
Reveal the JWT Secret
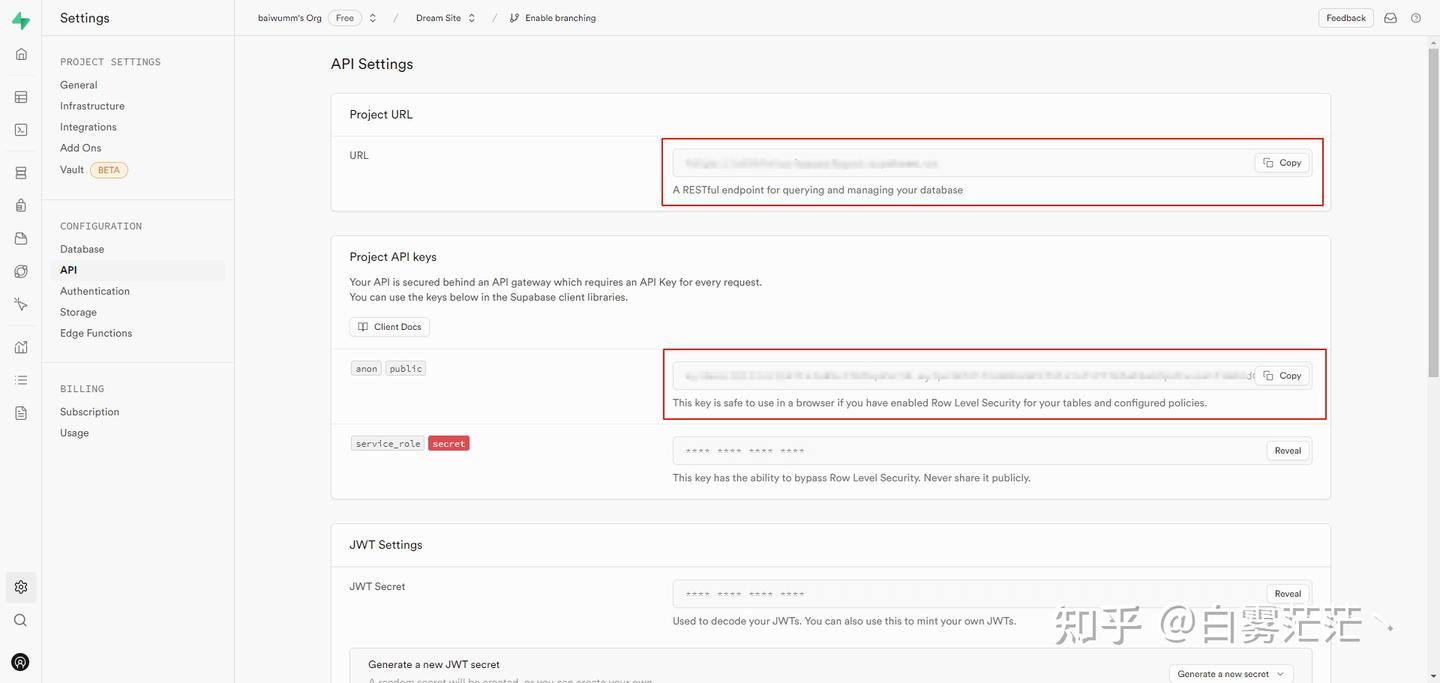(1288, 594)
